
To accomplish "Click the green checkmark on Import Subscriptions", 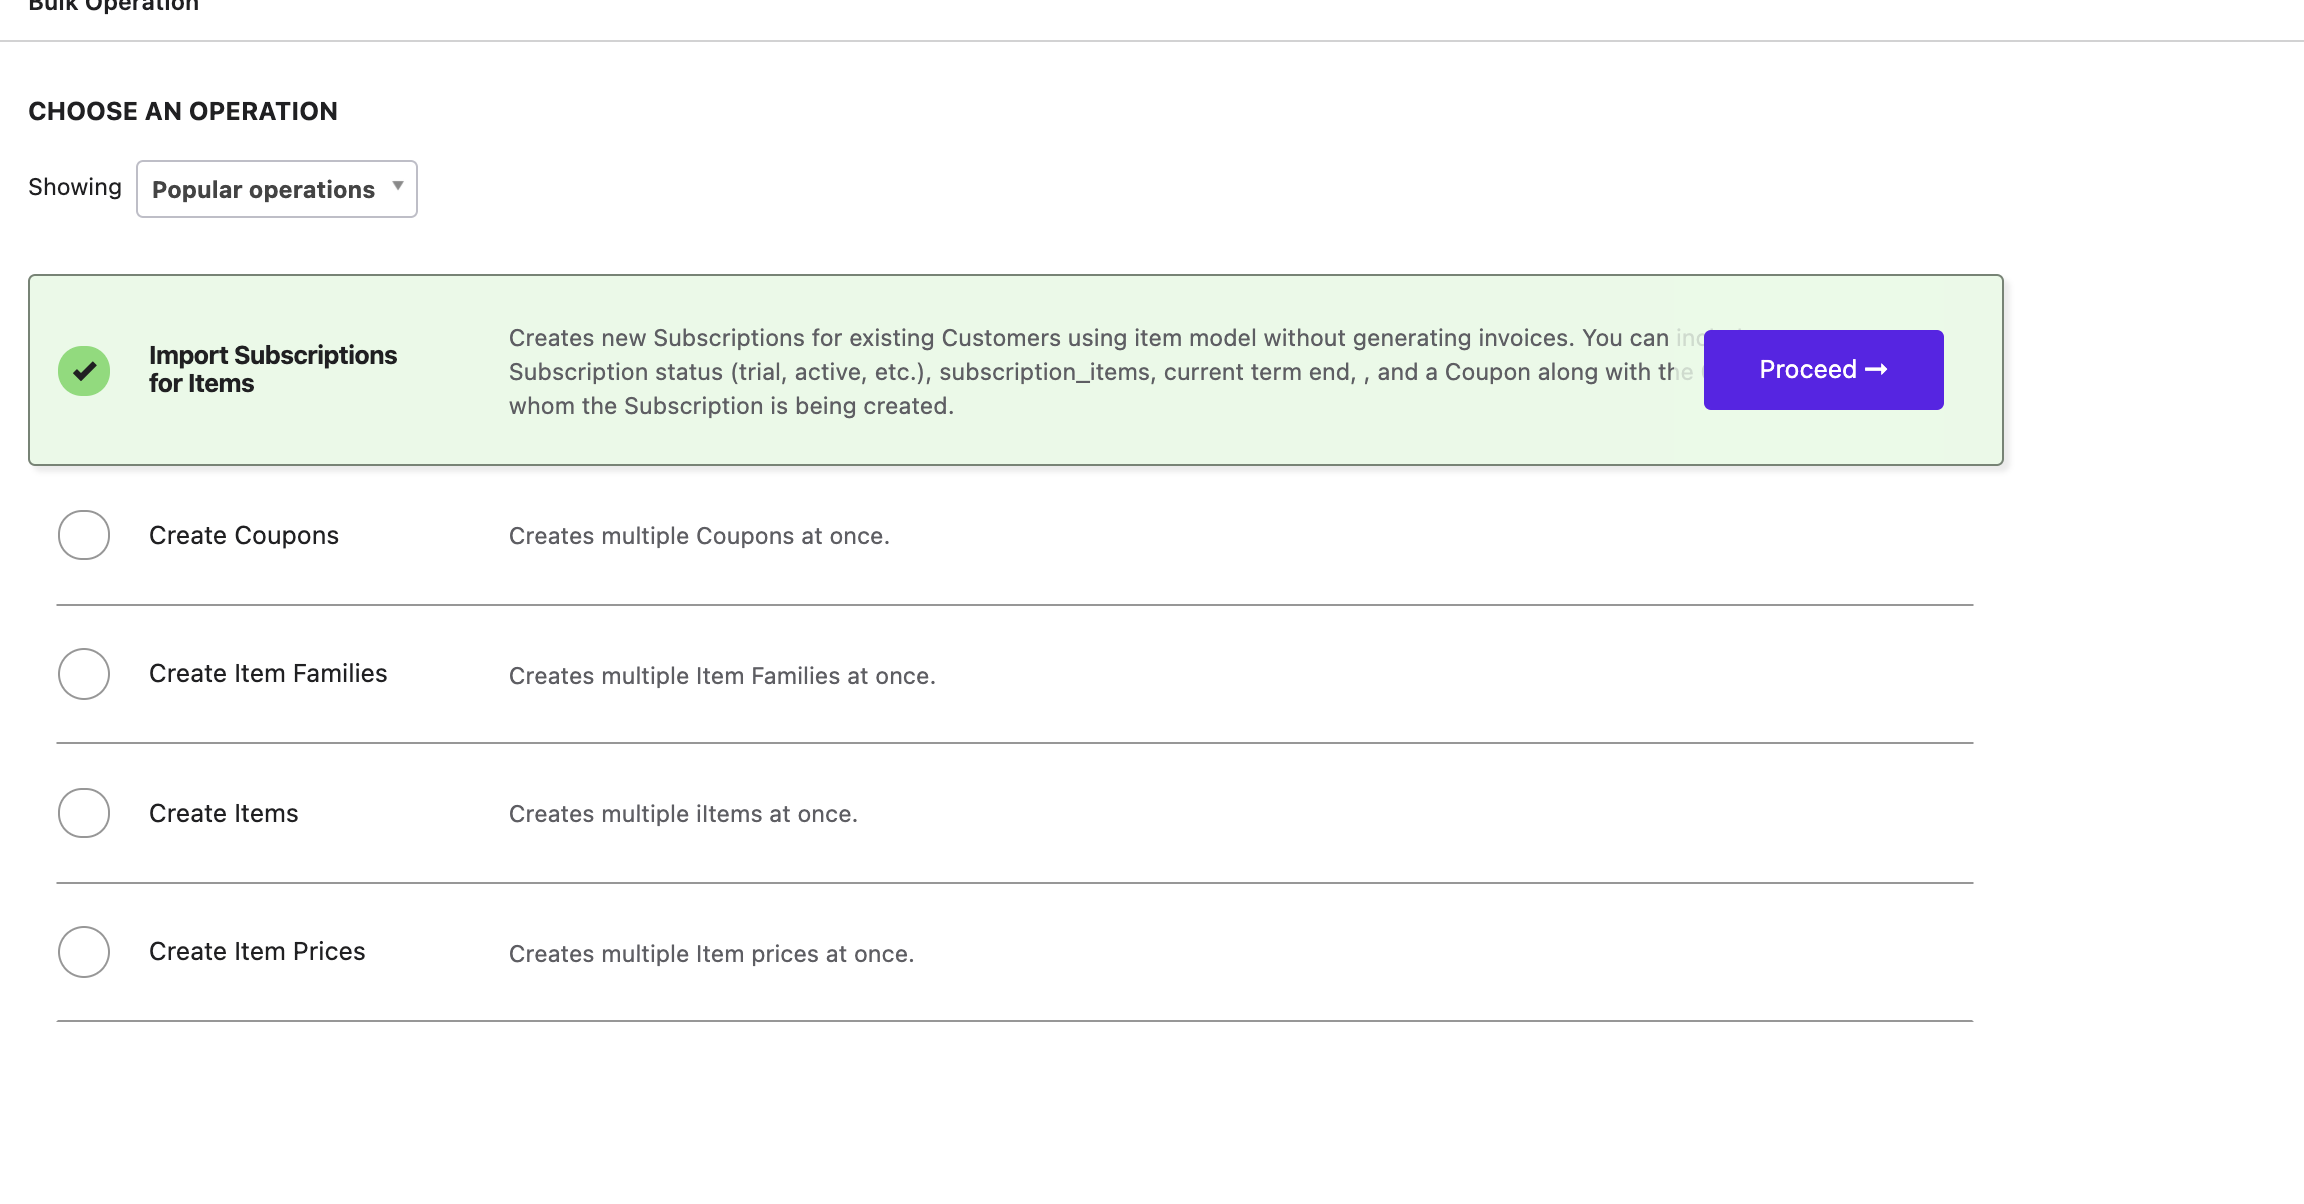I will (x=84, y=371).
